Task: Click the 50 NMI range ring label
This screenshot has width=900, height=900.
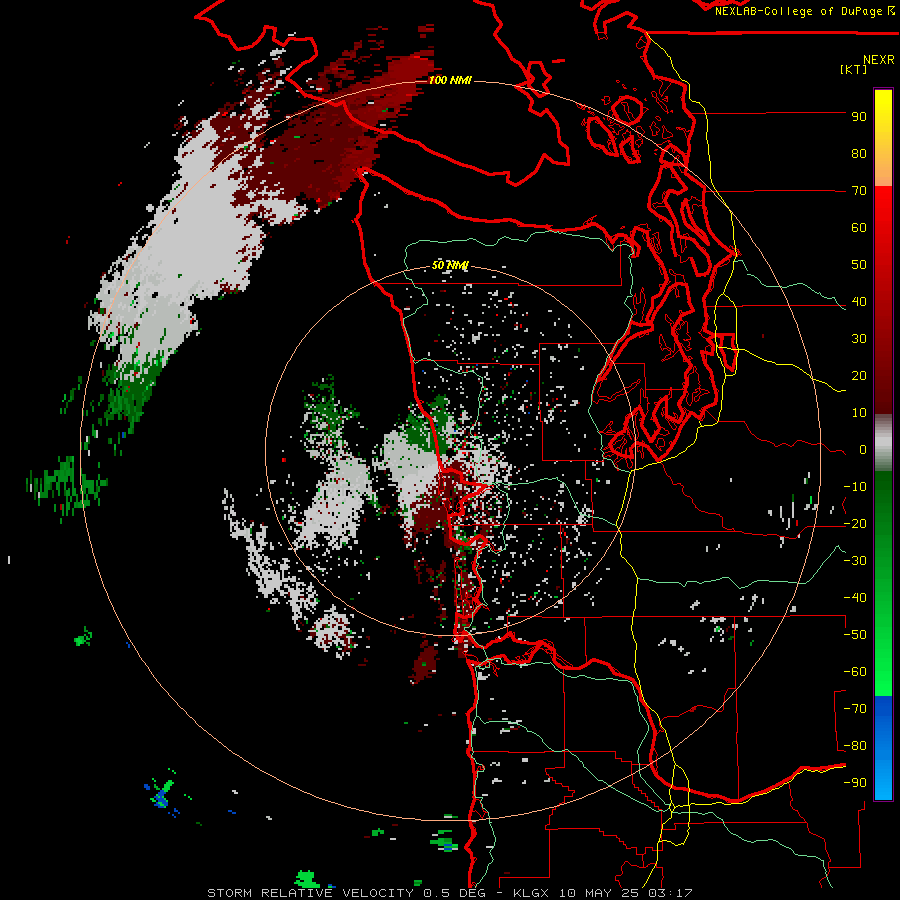Action: point(450,265)
